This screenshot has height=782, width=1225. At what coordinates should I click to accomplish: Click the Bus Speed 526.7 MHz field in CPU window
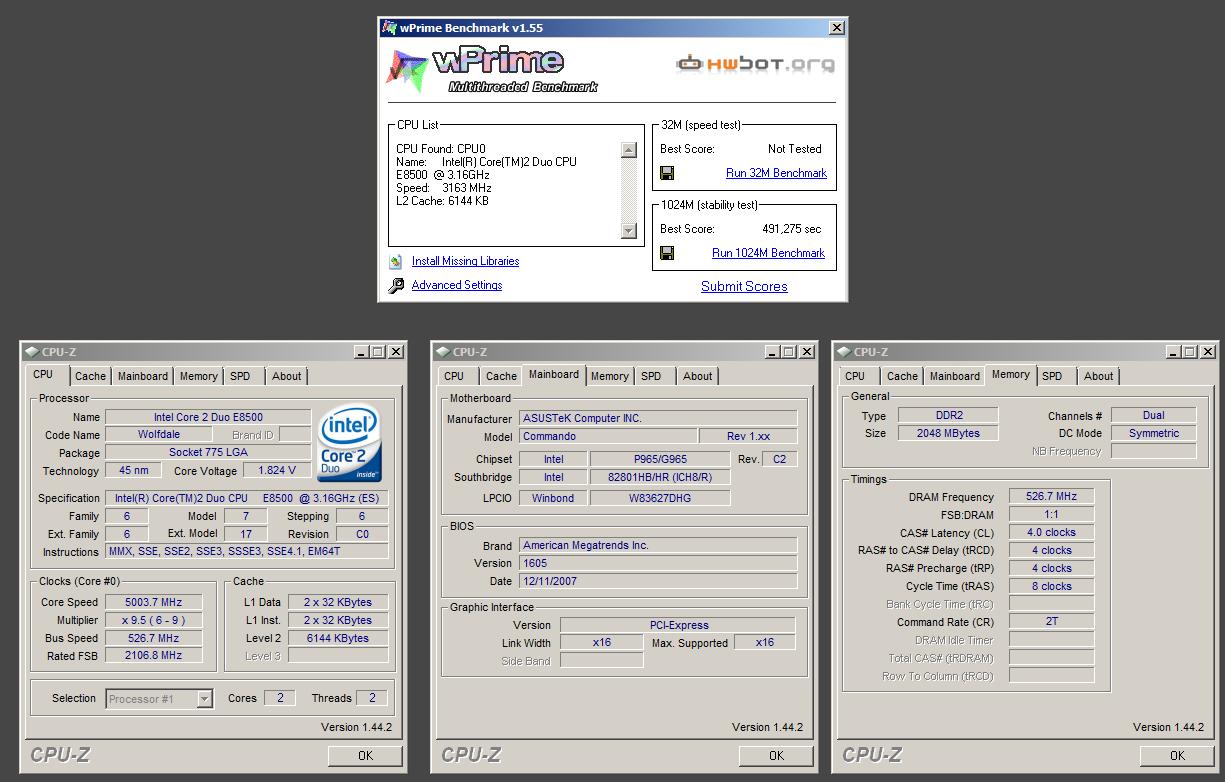[153, 638]
